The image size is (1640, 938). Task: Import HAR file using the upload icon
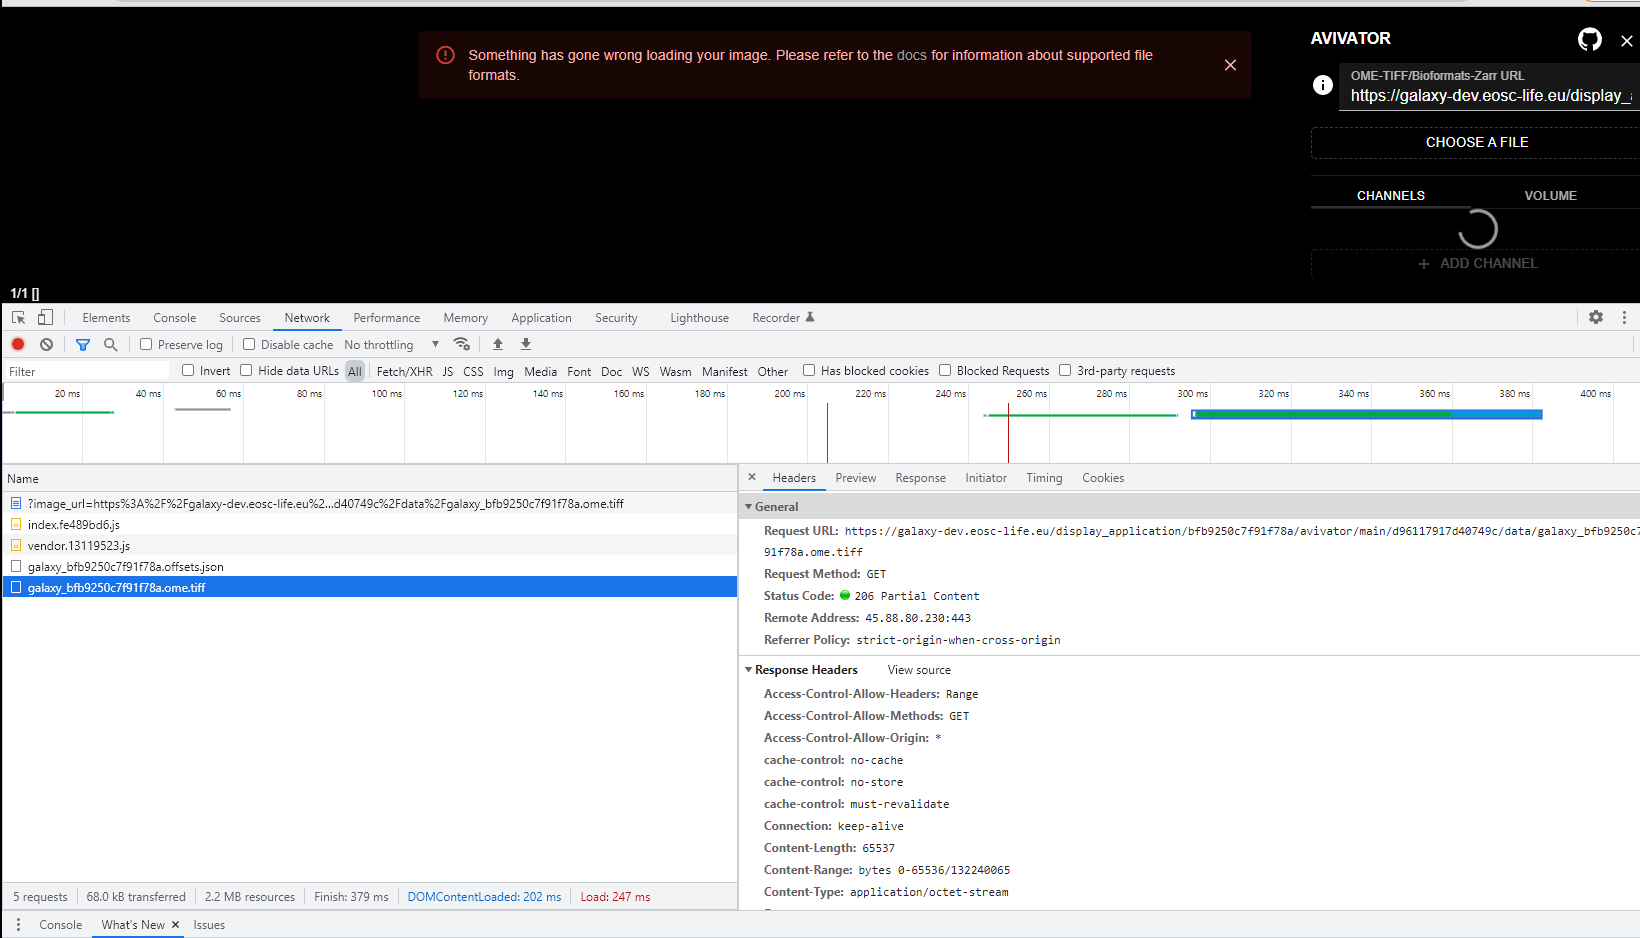497,344
